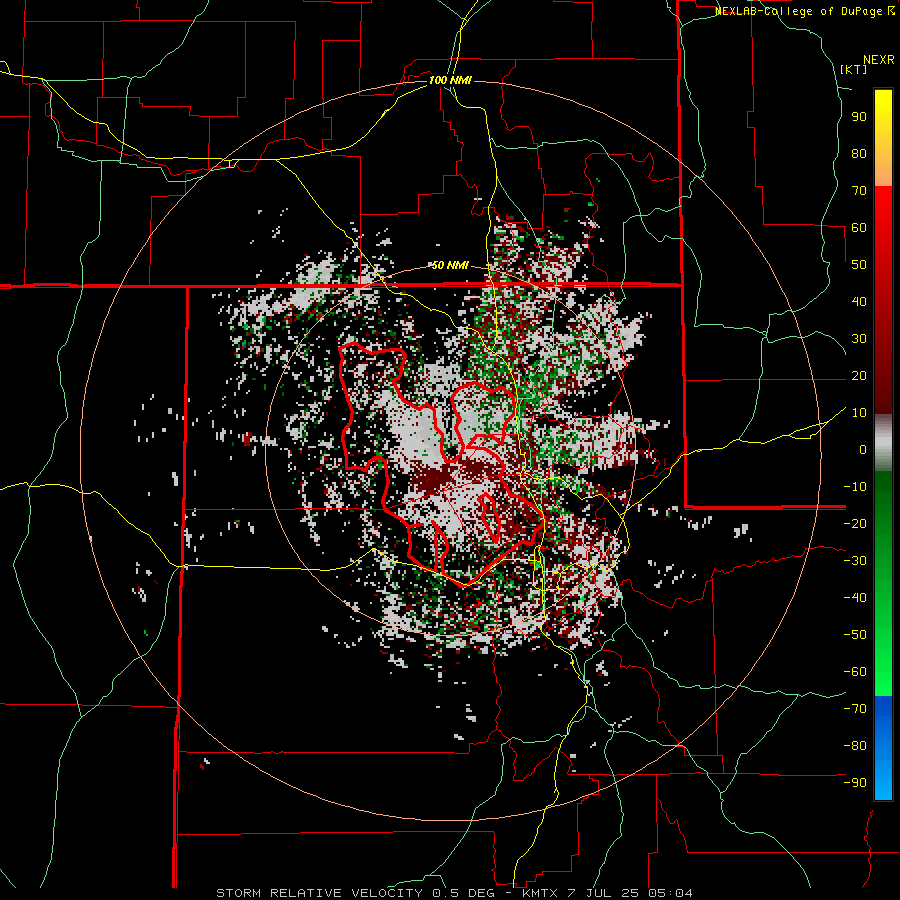Click the 90 value on velocity scale
The height and width of the screenshot is (900, 900).
[859, 117]
